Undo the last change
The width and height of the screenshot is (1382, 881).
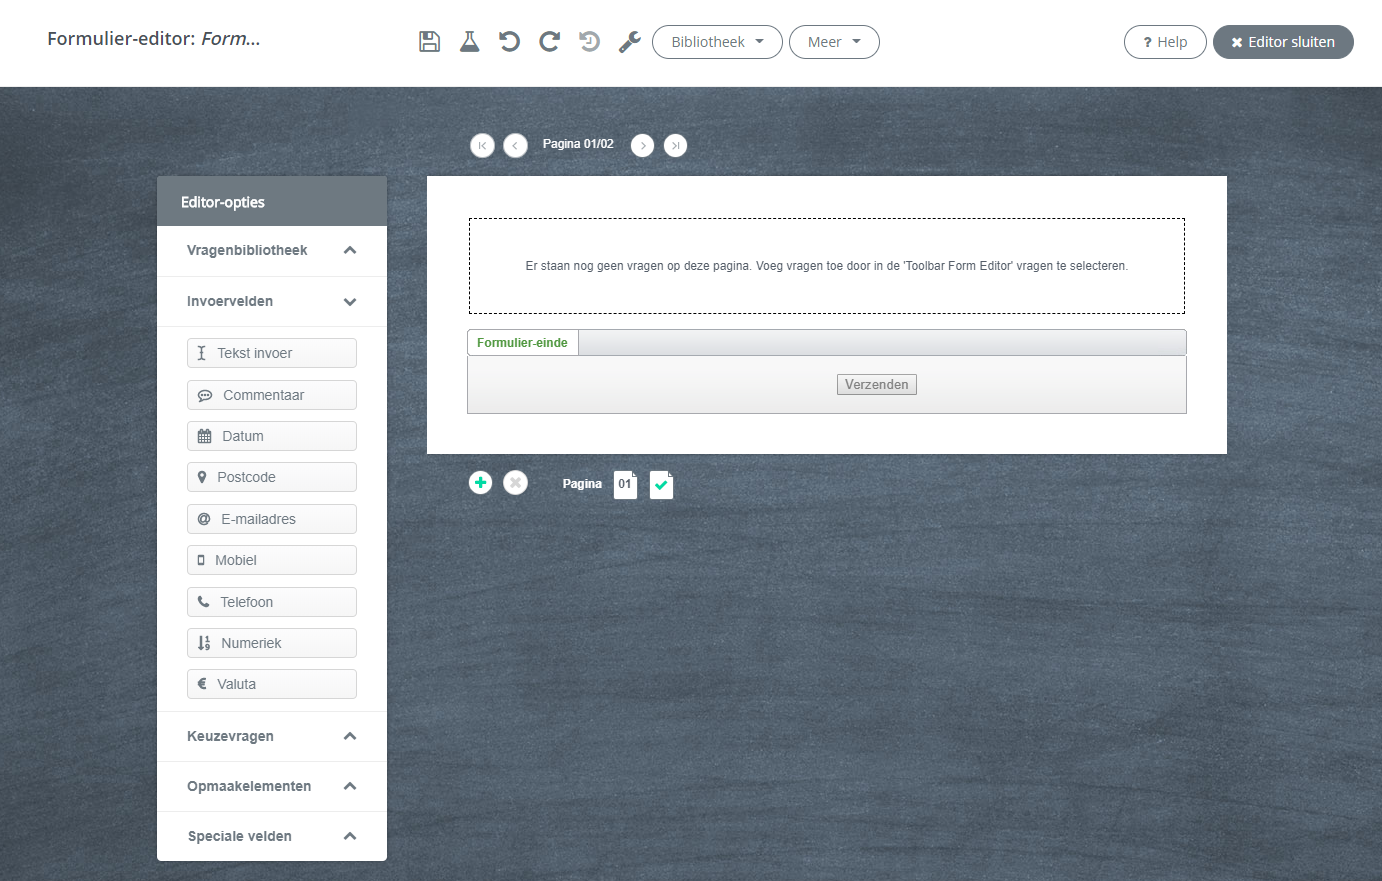pos(509,42)
